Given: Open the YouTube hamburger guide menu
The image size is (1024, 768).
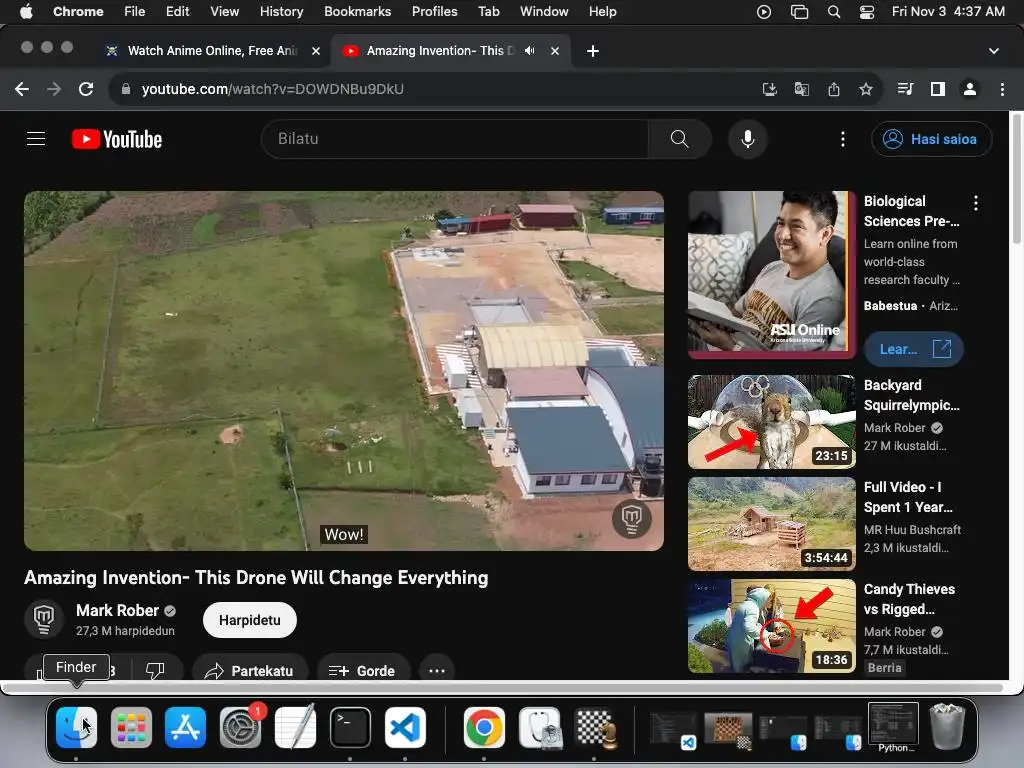Looking at the screenshot, I should pyautogui.click(x=36, y=138).
